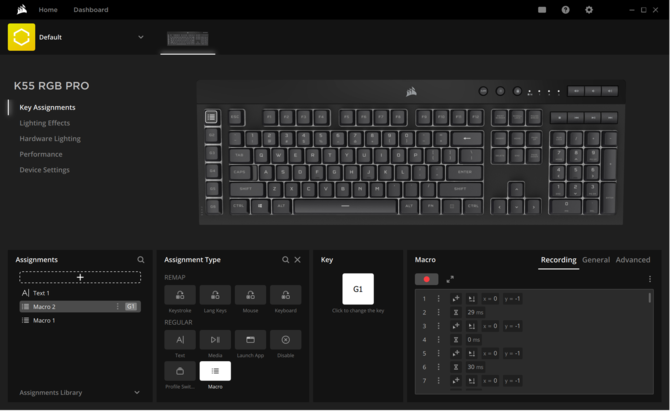Select the ENTER key on keyboard image

(464, 172)
